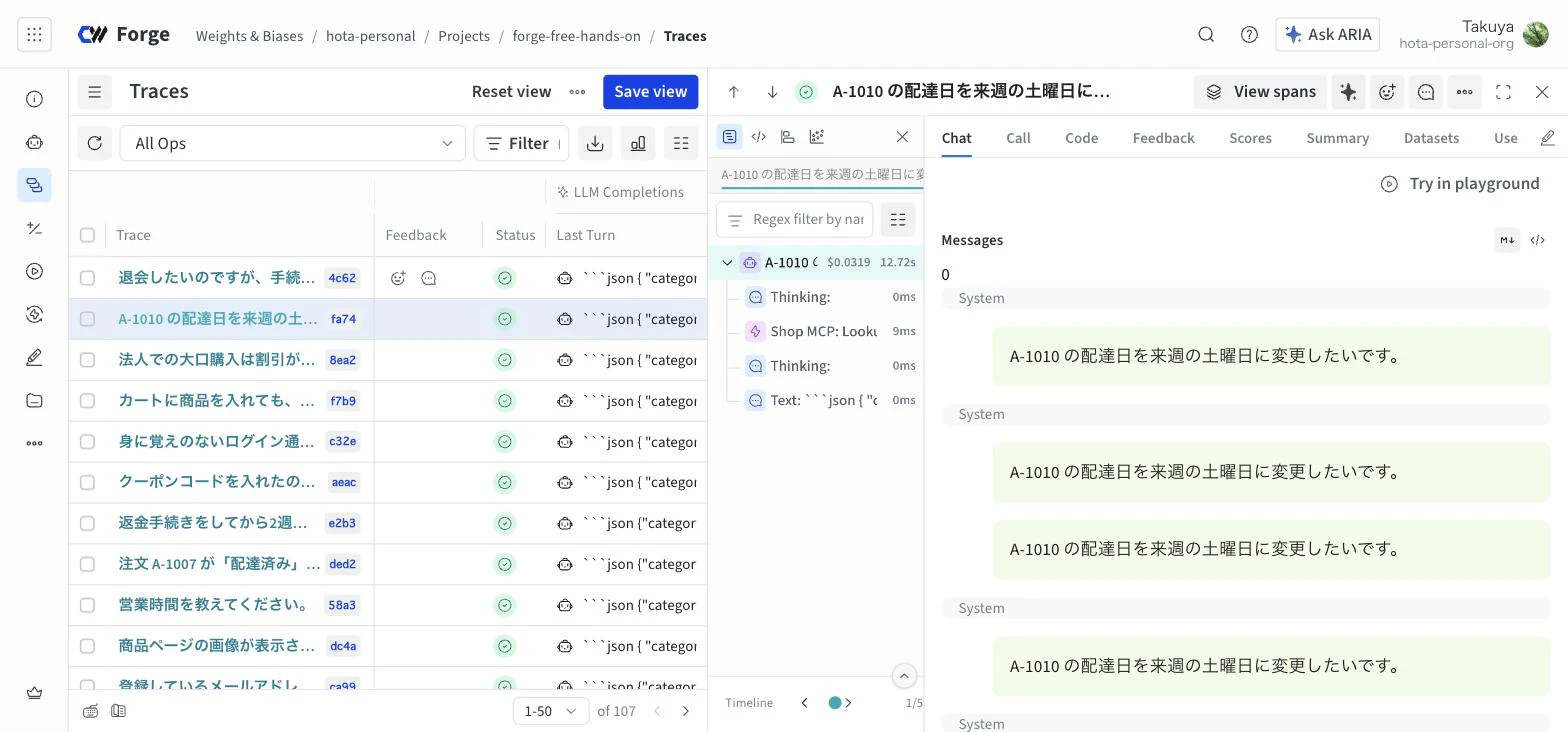Click Try in playground
The height and width of the screenshot is (732, 1568).
[1460, 183]
